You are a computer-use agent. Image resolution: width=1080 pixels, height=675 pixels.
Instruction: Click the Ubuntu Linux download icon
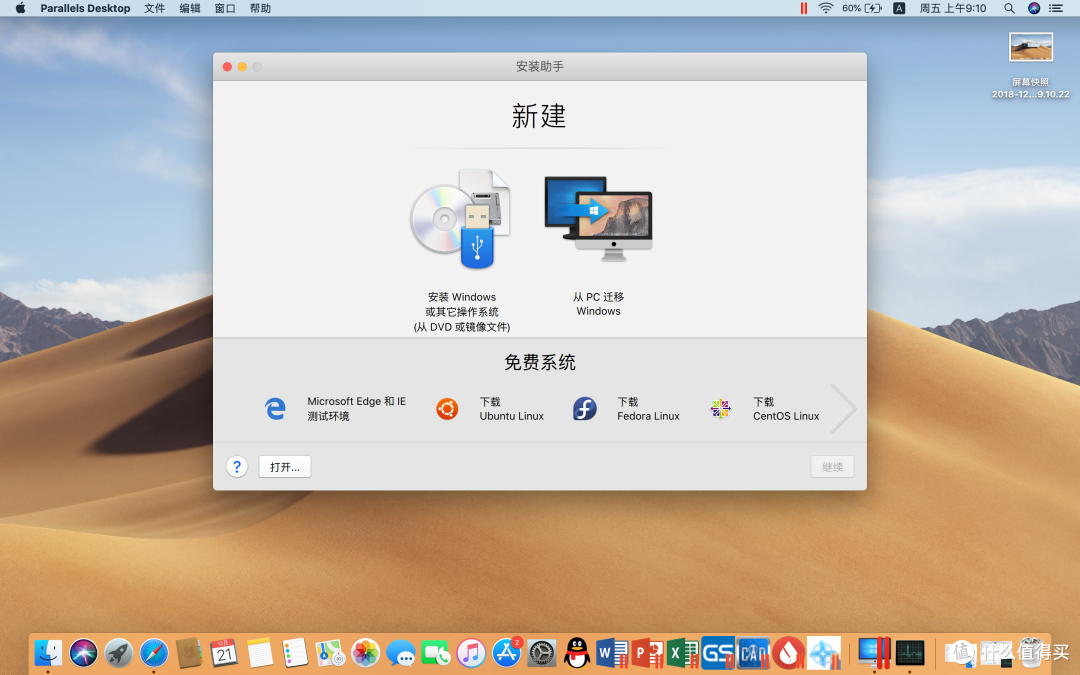click(x=447, y=408)
